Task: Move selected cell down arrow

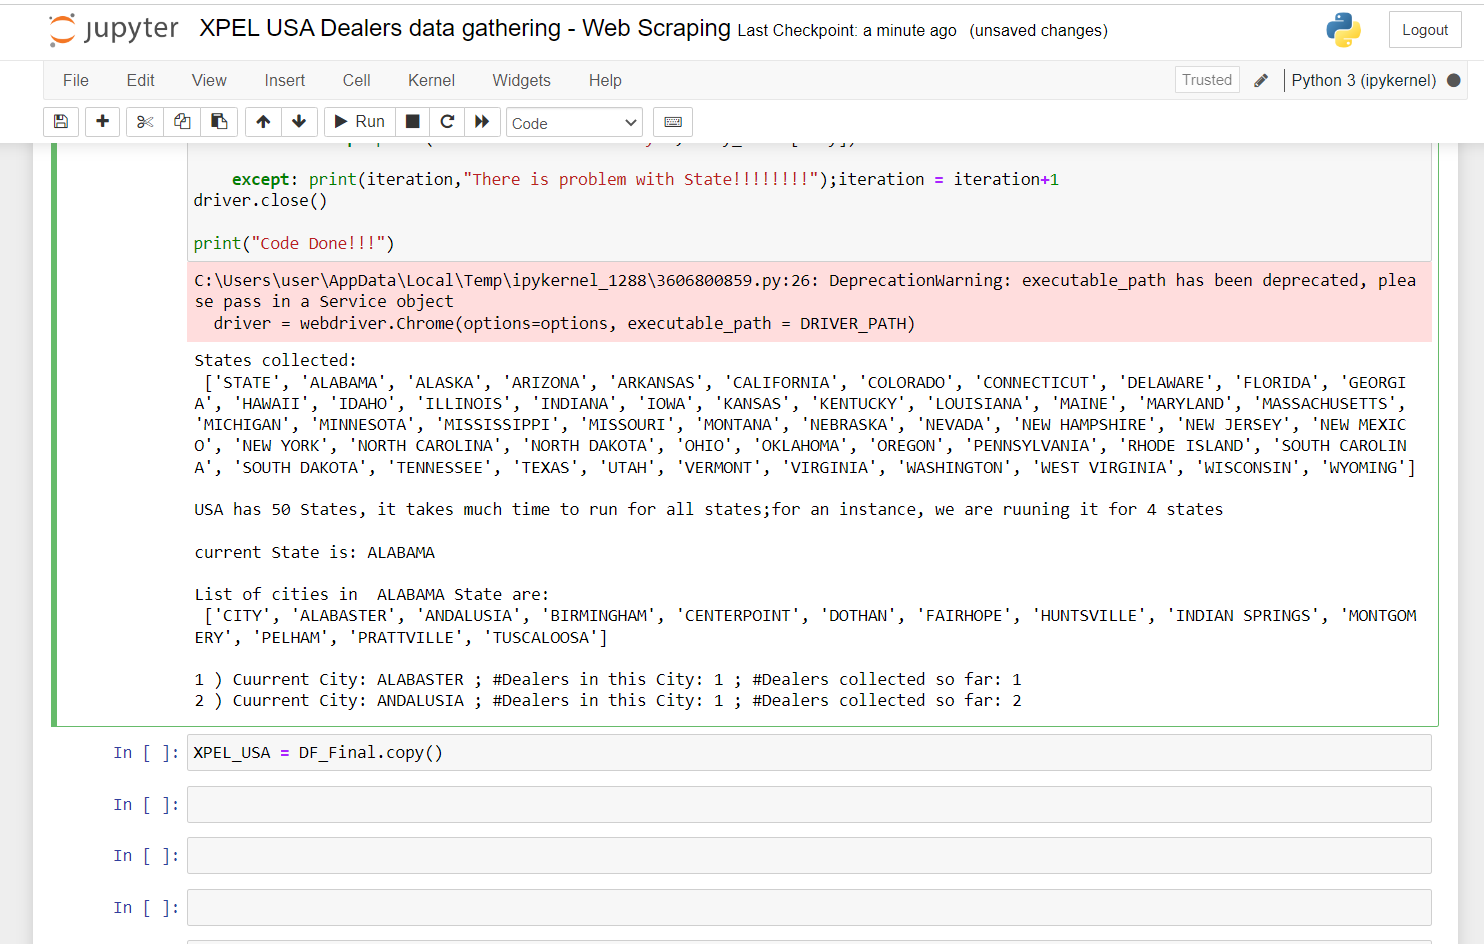Action: click(x=299, y=122)
